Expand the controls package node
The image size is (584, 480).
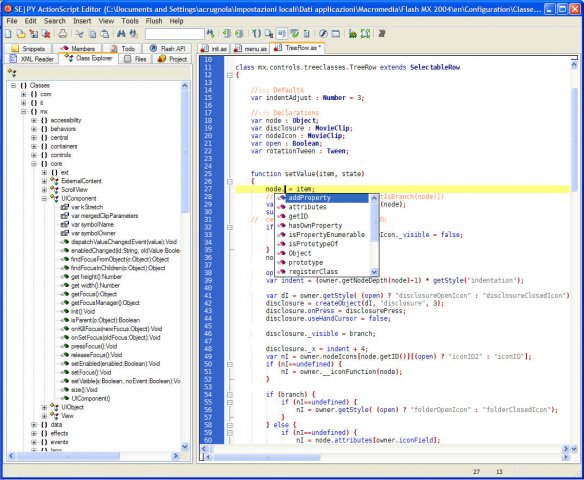tap(34, 155)
